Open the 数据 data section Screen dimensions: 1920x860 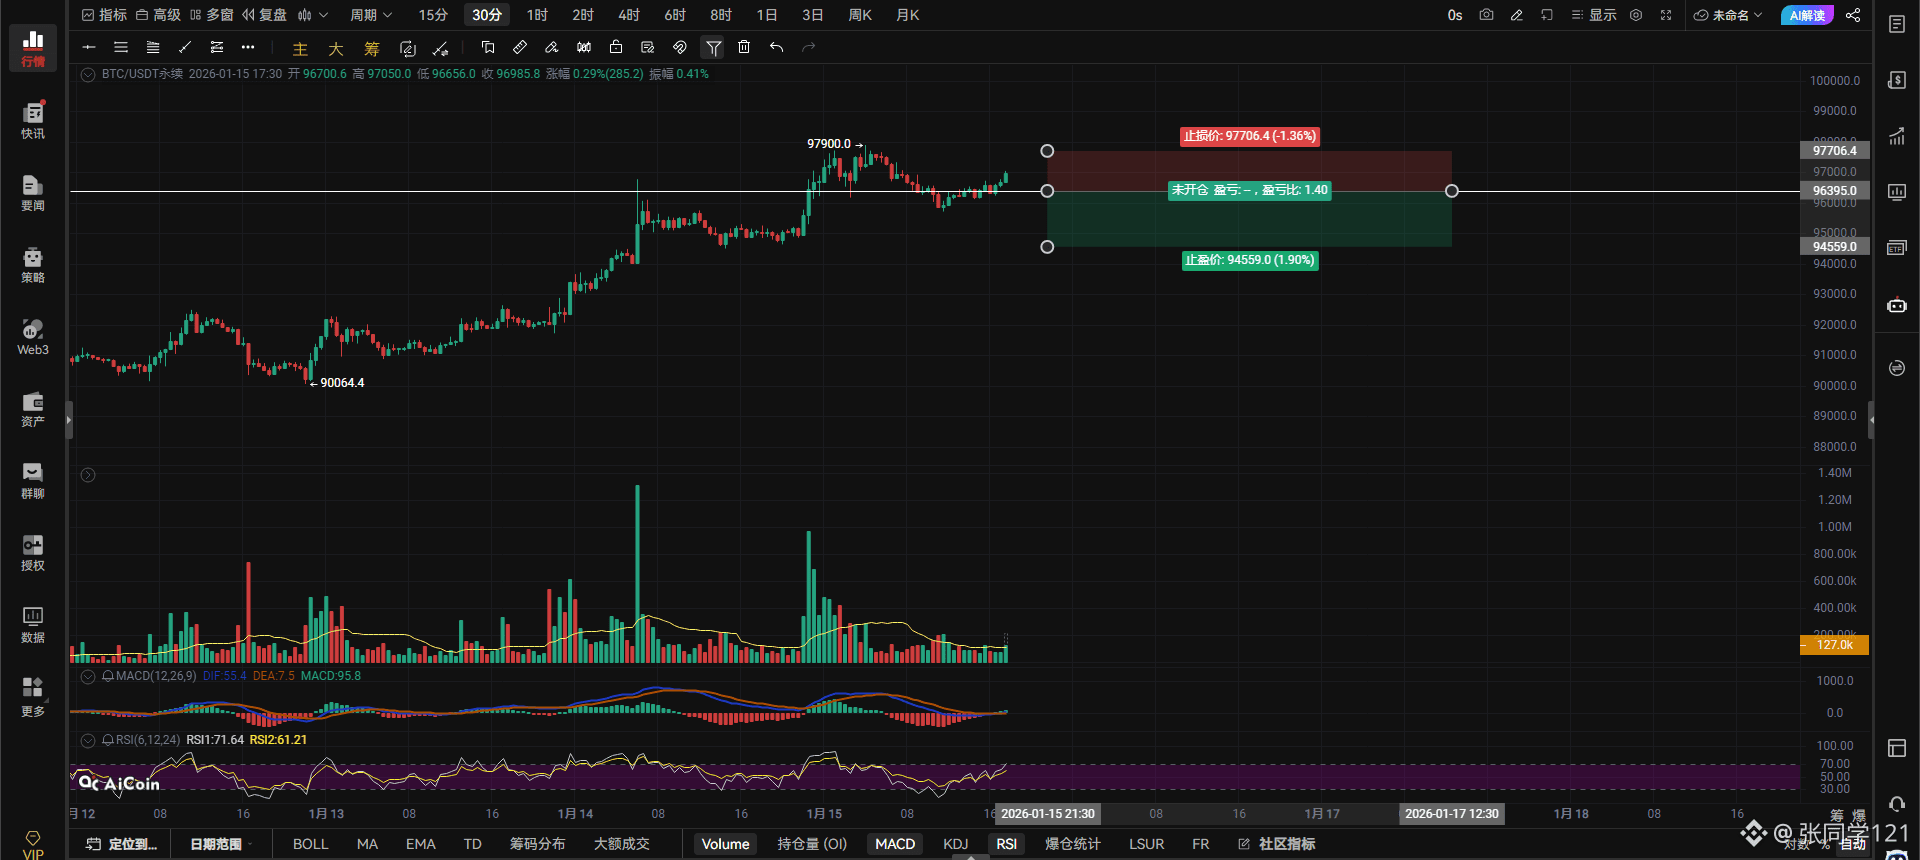pos(33,624)
